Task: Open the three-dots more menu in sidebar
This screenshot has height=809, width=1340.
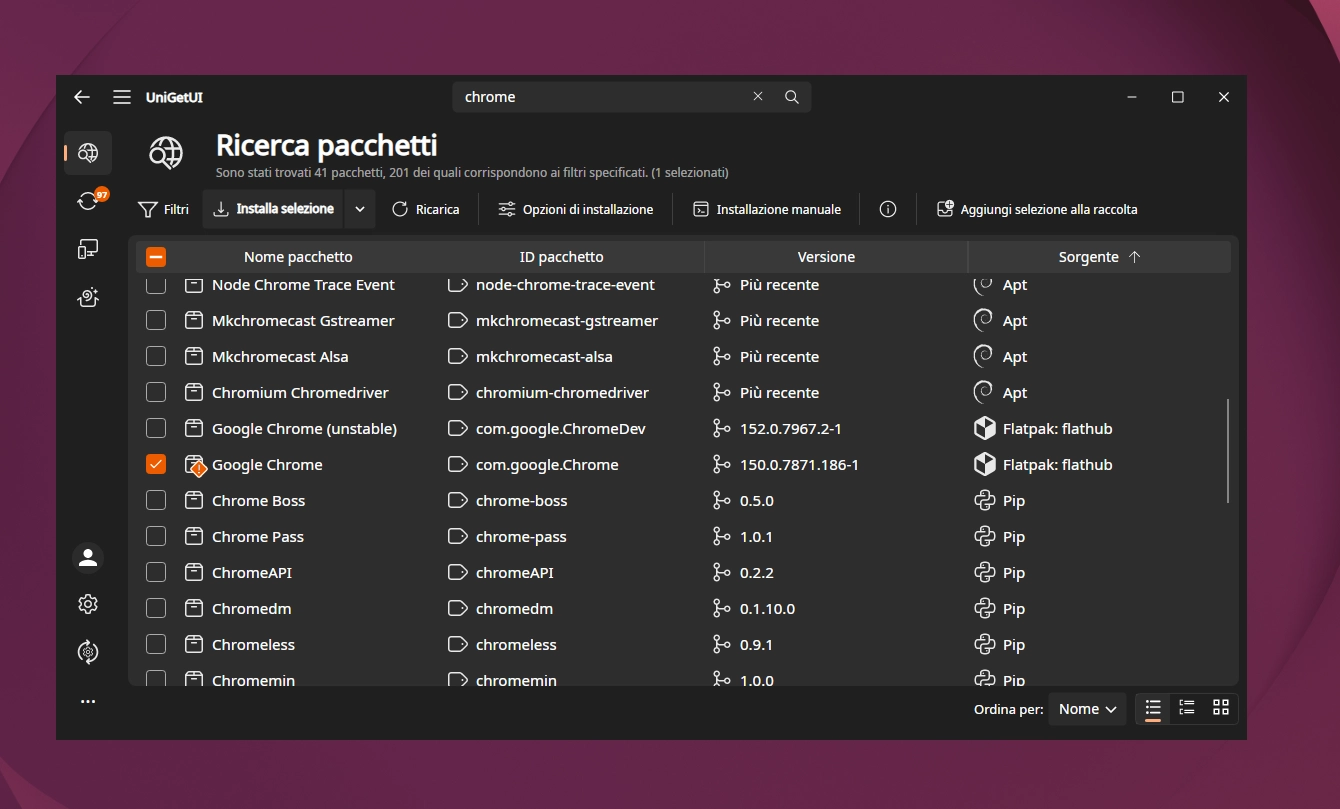Action: click(88, 702)
